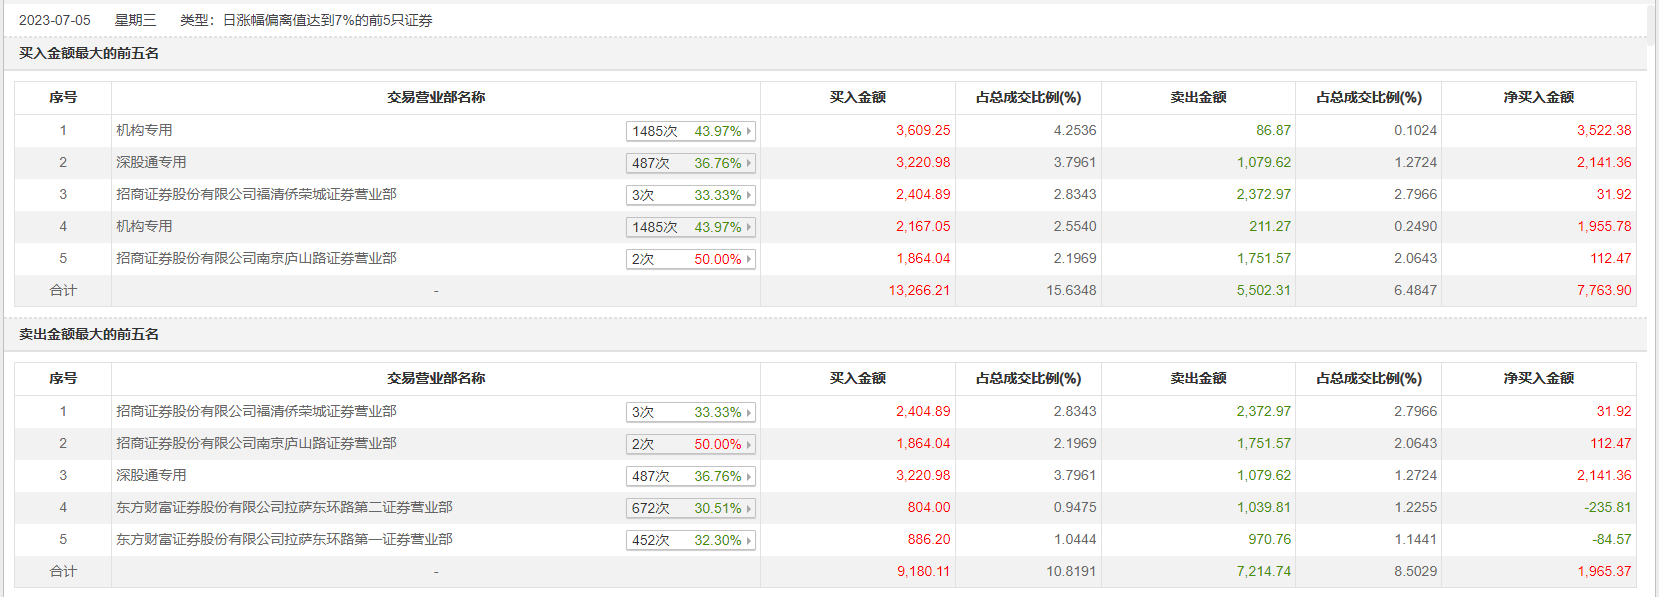1659x597 pixels.
Task: Expand the 1485次 stats box in buy row 1
Action: point(690,131)
